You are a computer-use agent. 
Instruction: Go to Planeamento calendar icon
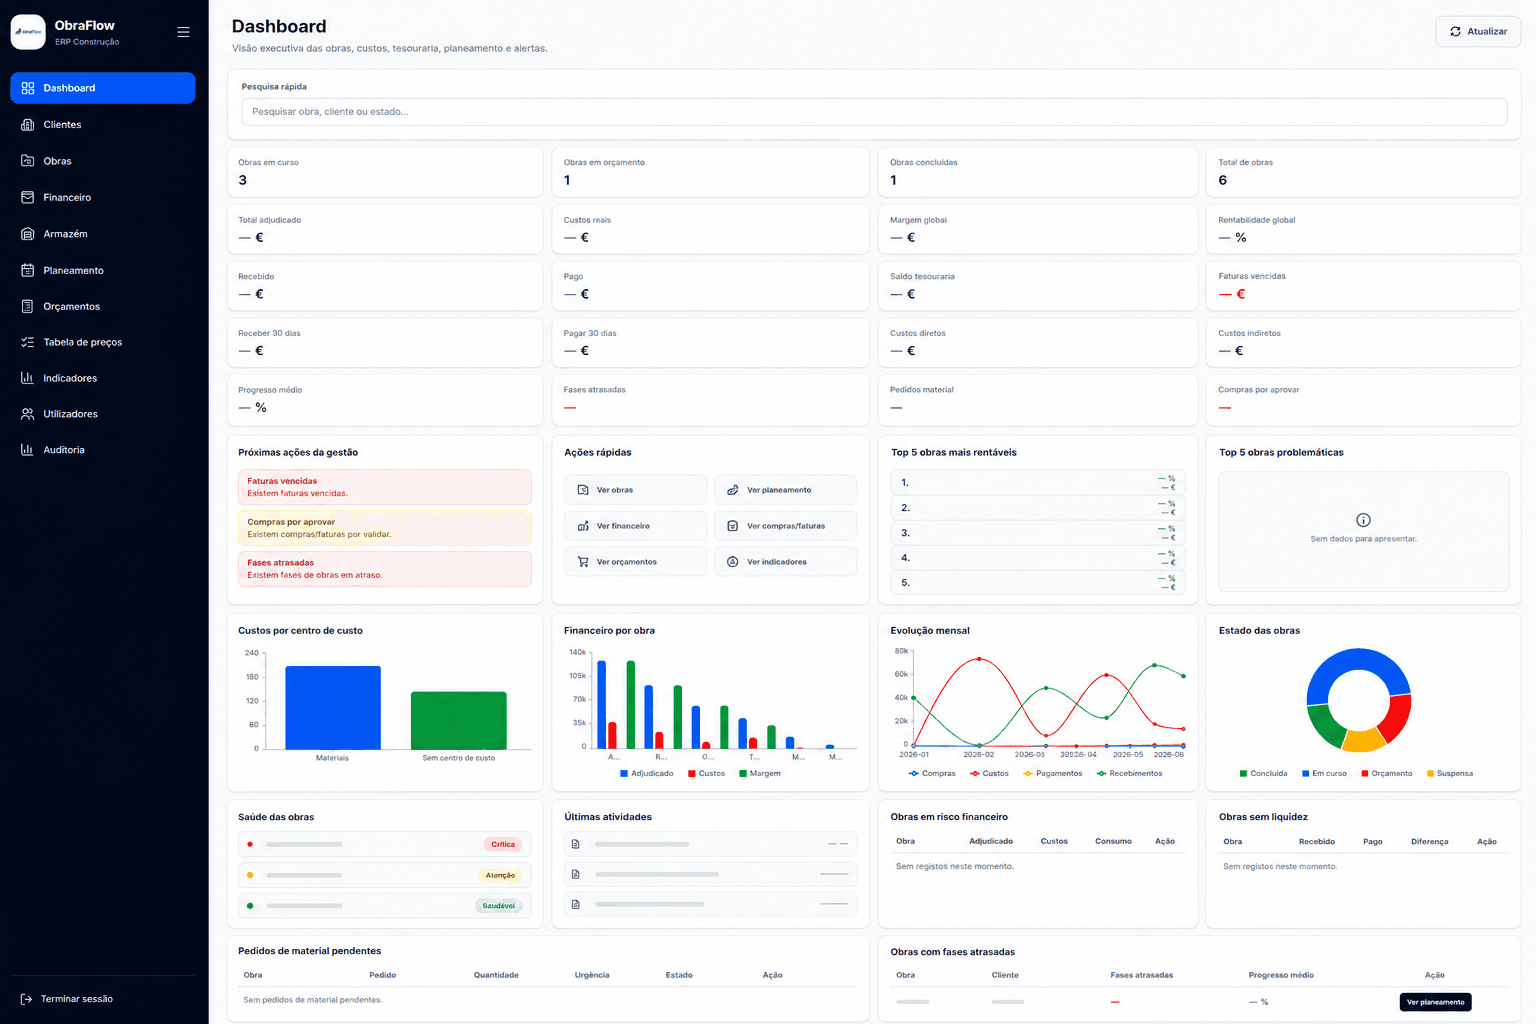28,270
